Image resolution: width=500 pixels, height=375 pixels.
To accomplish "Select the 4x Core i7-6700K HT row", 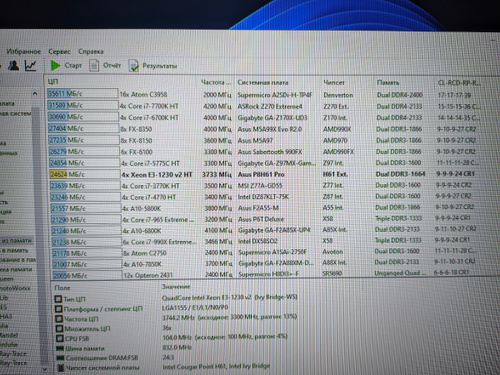I will (x=263, y=117).
